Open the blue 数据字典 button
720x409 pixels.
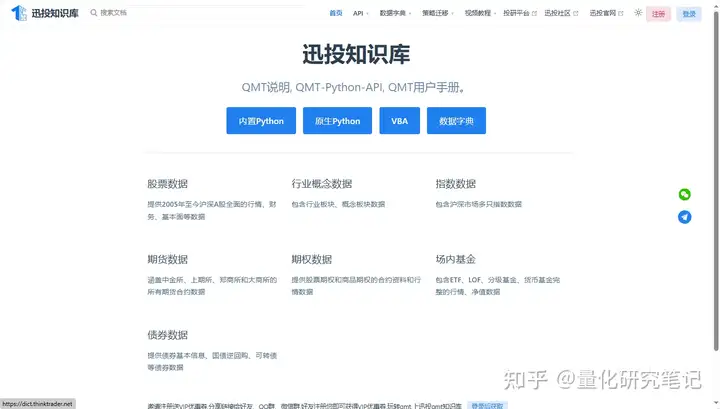[456, 121]
